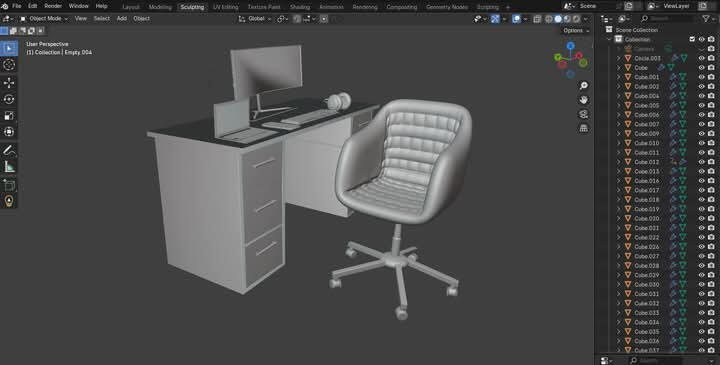Switch to the Modeling workspace tab

160,7
